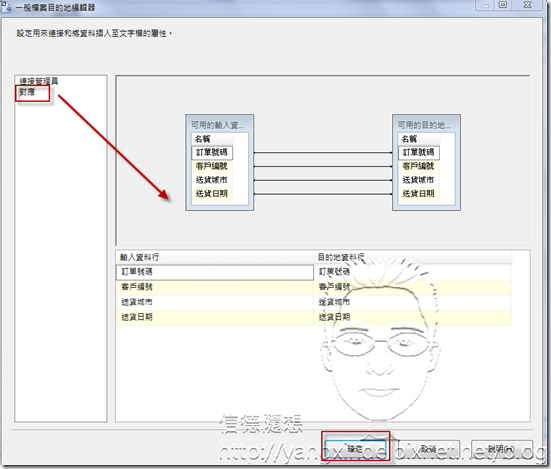This screenshot has height=469, width=551.
Task: Open 訂單號碼 cell in input column grid
Action: coord(215,272)
